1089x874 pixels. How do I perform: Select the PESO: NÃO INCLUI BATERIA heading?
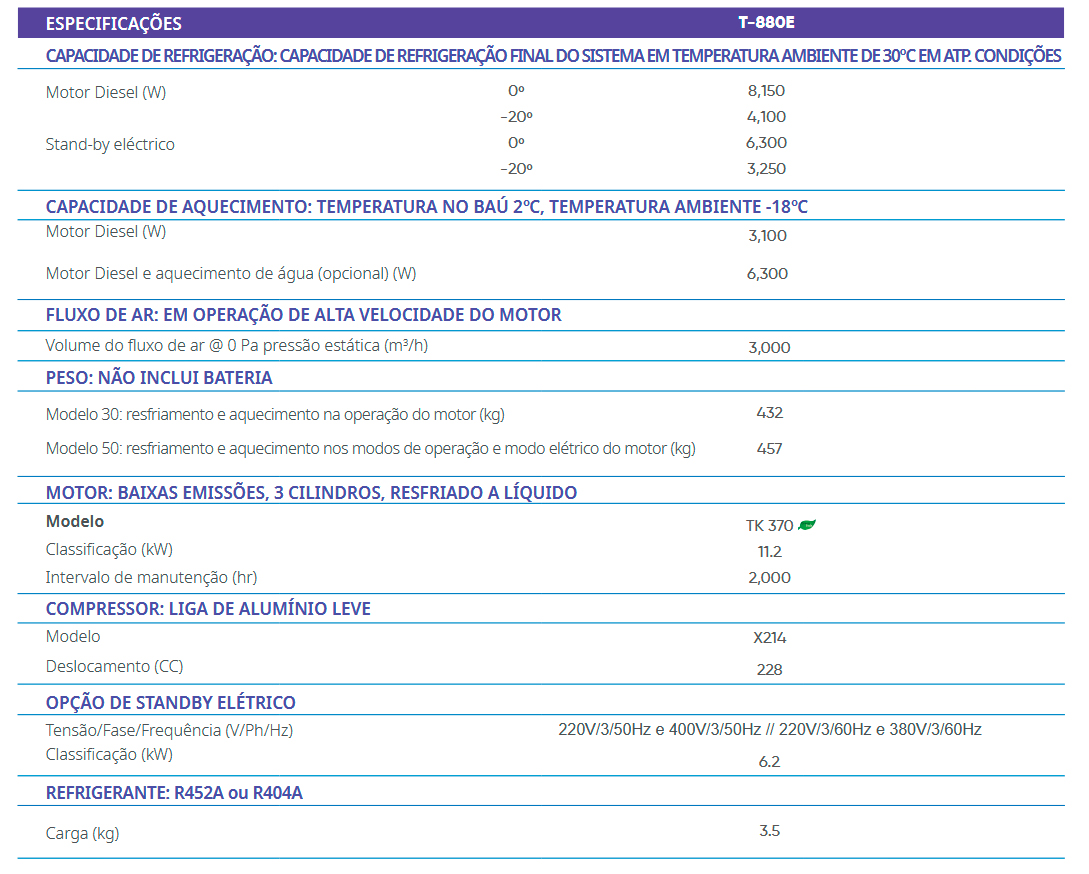click(159, 378)
